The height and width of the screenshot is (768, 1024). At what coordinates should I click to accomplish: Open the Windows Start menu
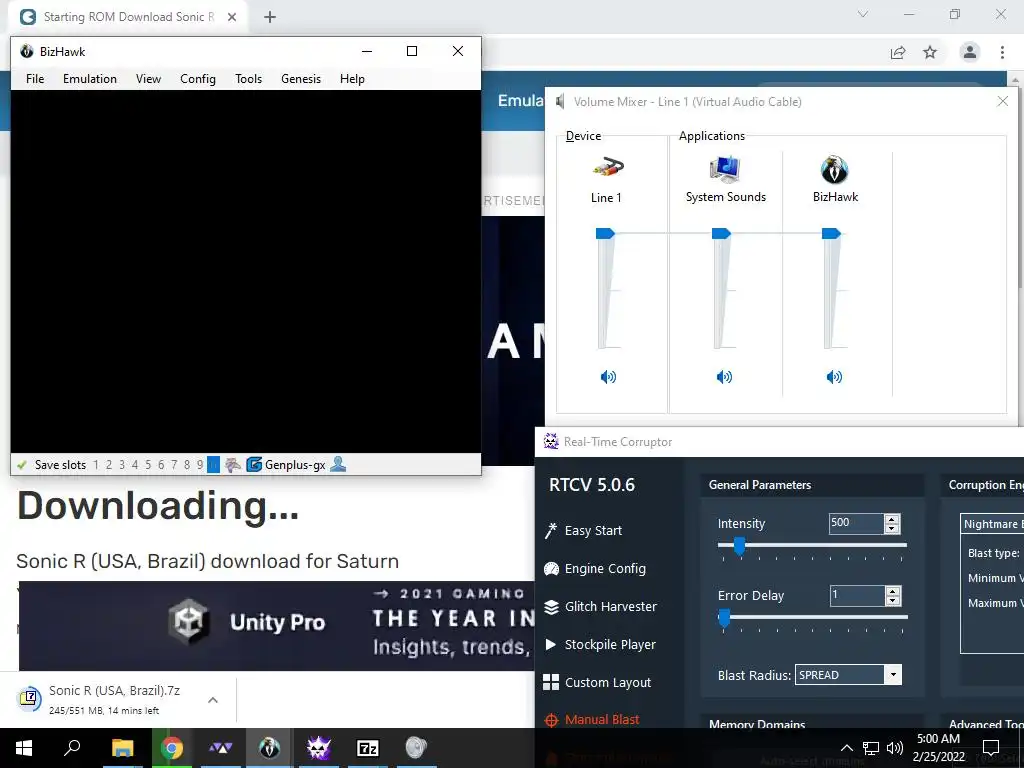pyautogui.click(x=24, y=748)
